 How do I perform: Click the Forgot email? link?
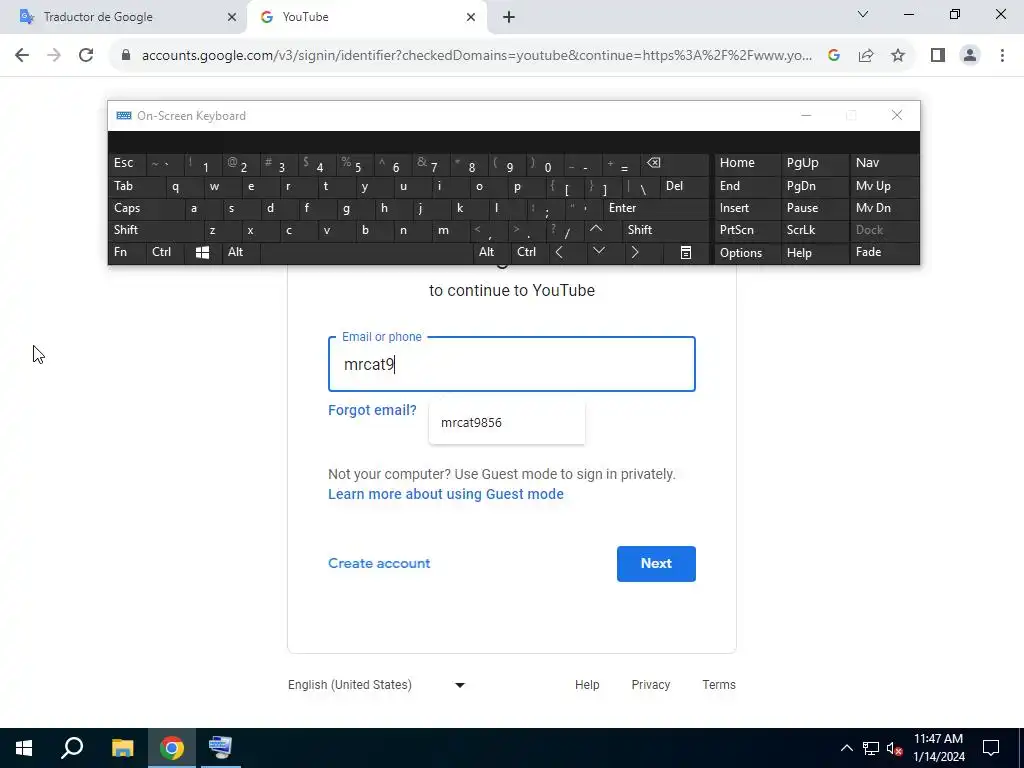pyautogui.click(x=372, y=410)
